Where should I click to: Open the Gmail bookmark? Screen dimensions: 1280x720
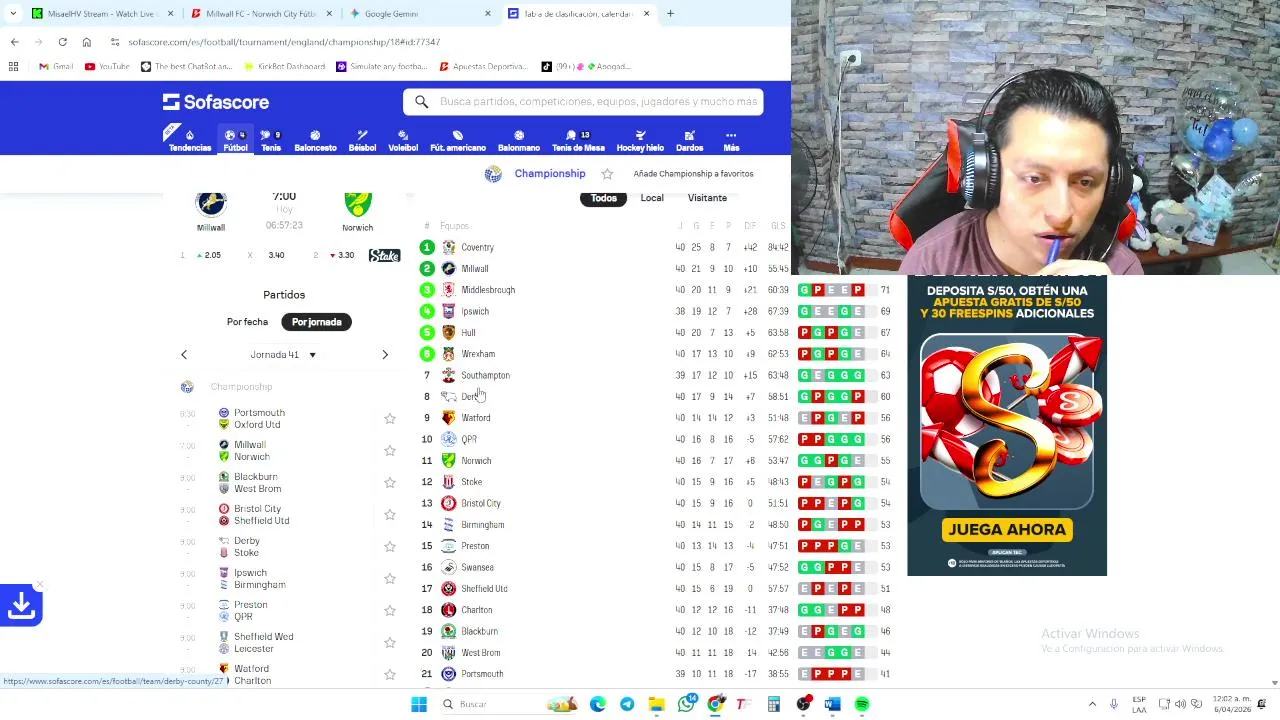[x=56, y=67]
